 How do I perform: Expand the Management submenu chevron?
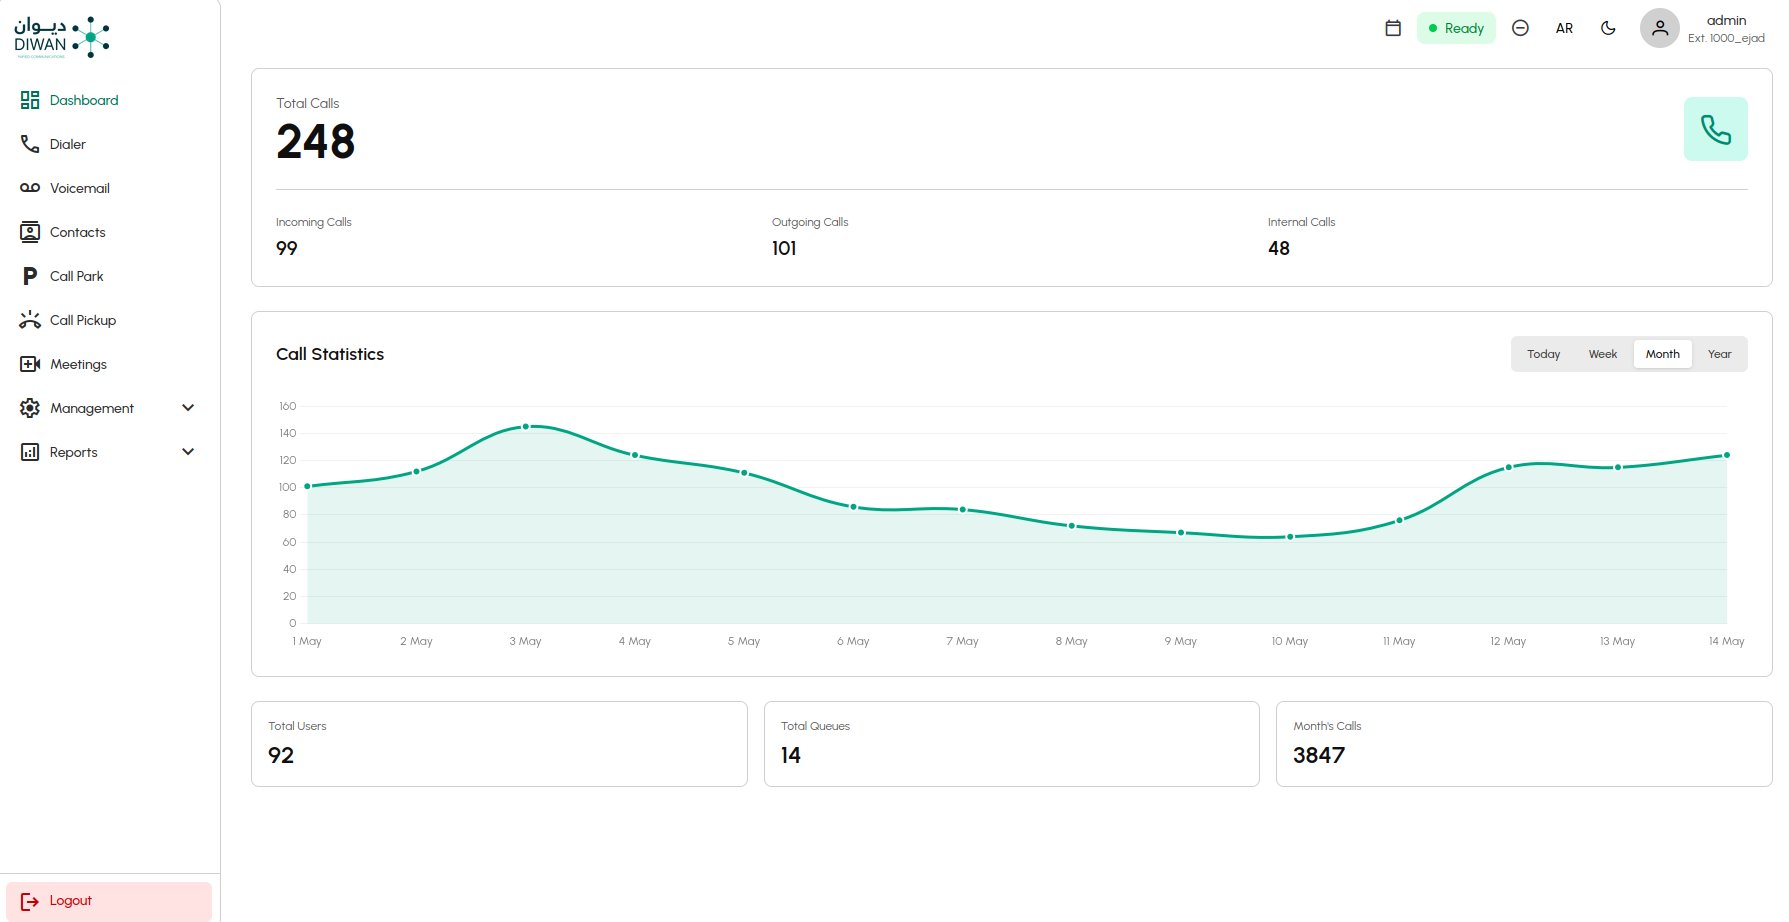tap(188, 408)
